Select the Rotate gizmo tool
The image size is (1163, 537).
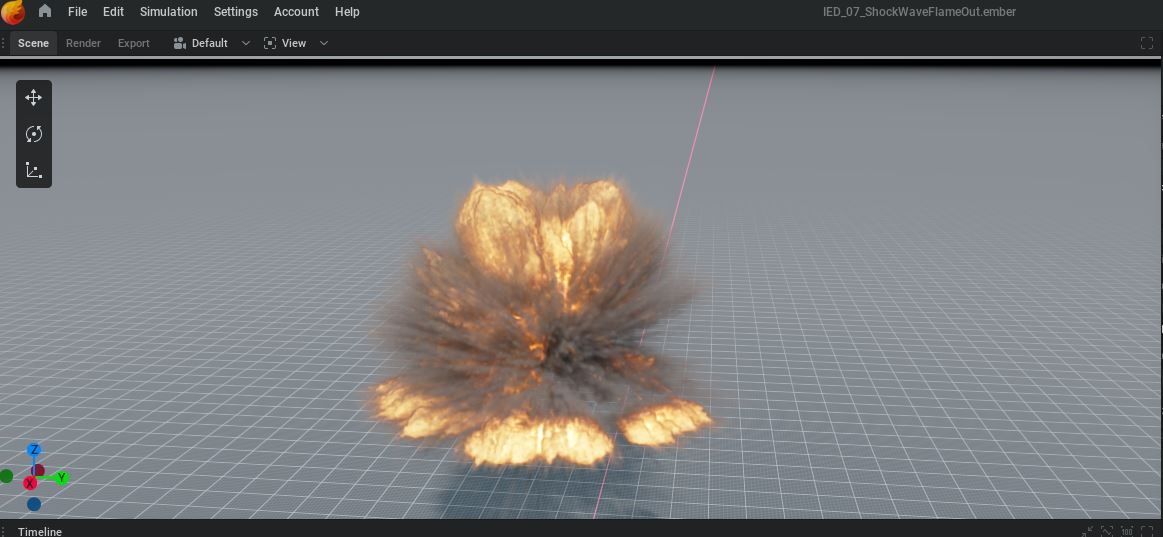click(34, 134)
